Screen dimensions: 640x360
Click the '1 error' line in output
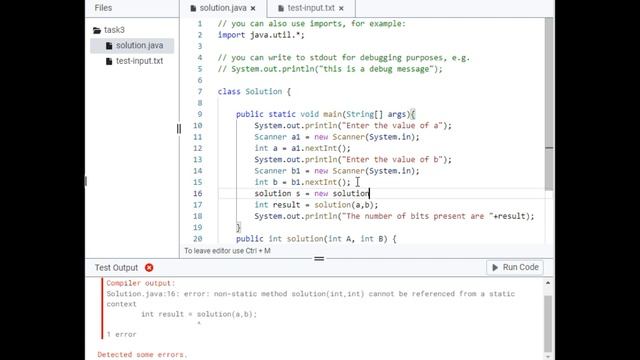[121, 334]
